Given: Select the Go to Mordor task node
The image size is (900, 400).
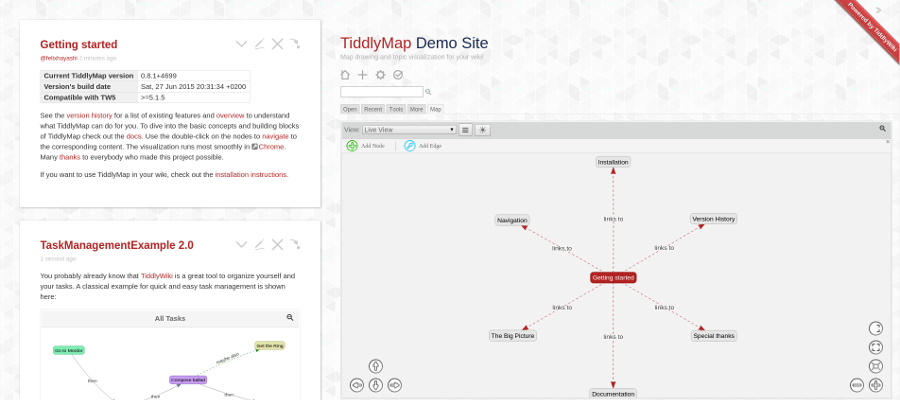Looking at the screenshot, I should [x=69, y=350].
